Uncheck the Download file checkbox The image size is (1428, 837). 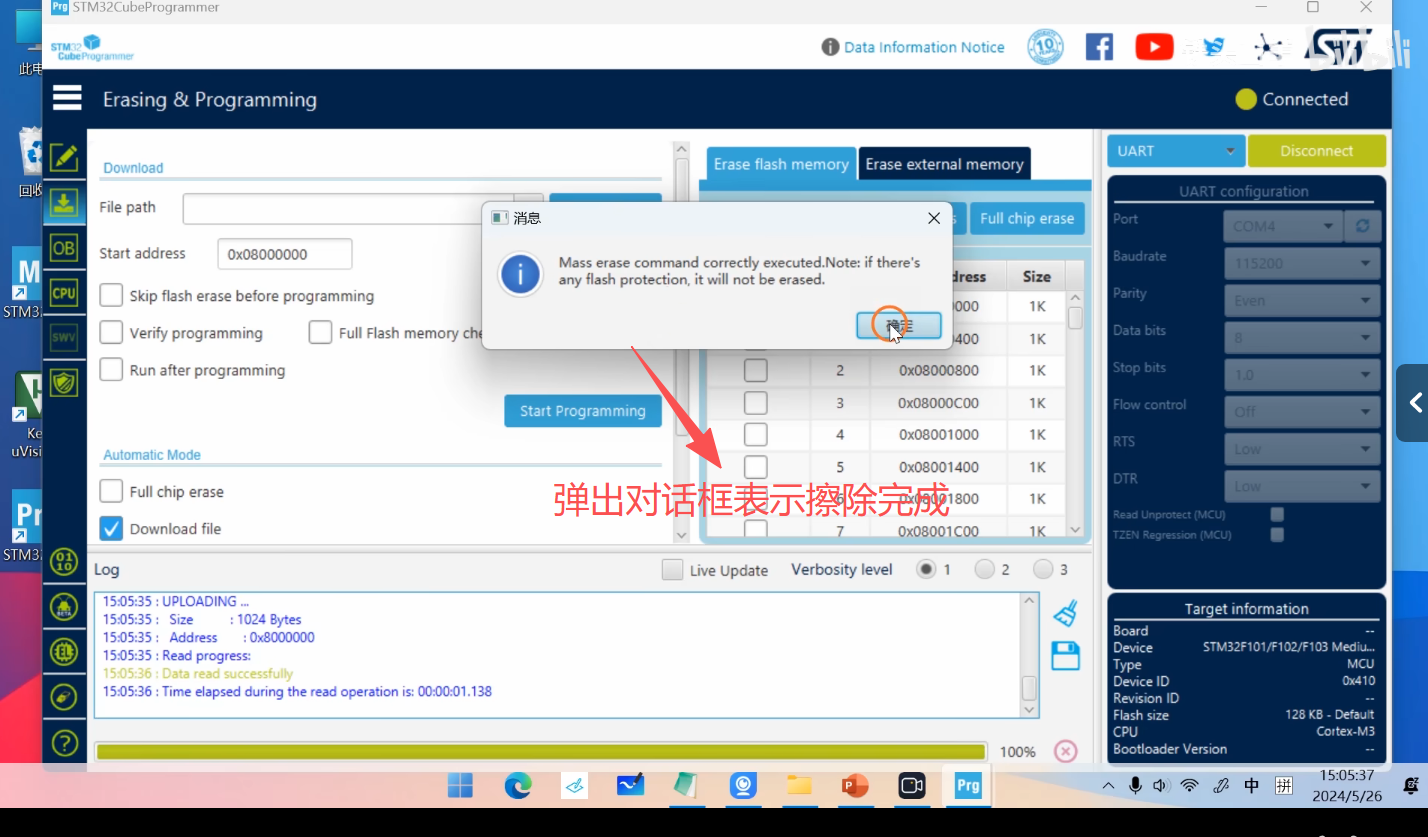click(x=111, y=528)
